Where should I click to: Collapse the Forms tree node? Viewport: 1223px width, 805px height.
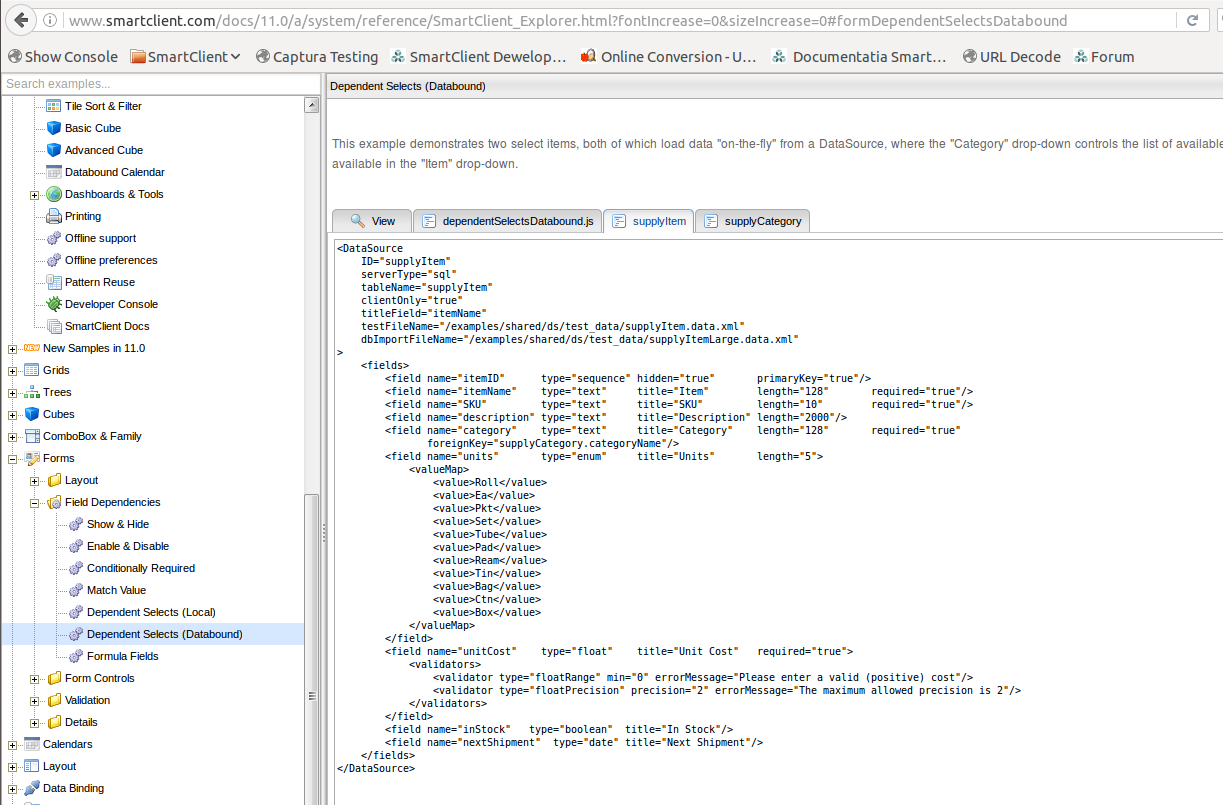click(12, 458)
